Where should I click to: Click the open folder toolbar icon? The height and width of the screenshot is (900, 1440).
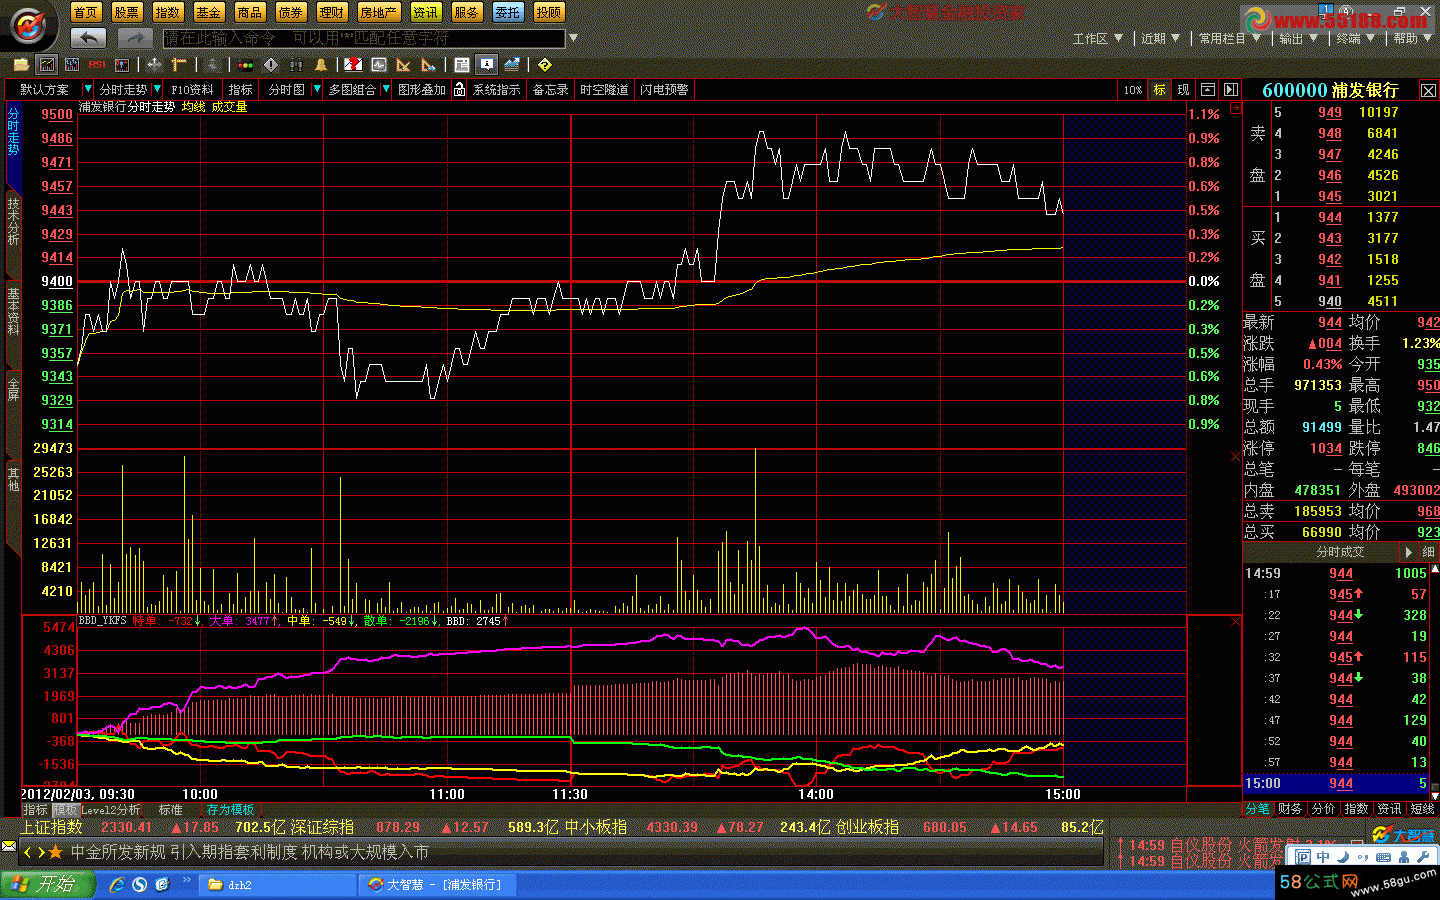click(x=21, y=65)
